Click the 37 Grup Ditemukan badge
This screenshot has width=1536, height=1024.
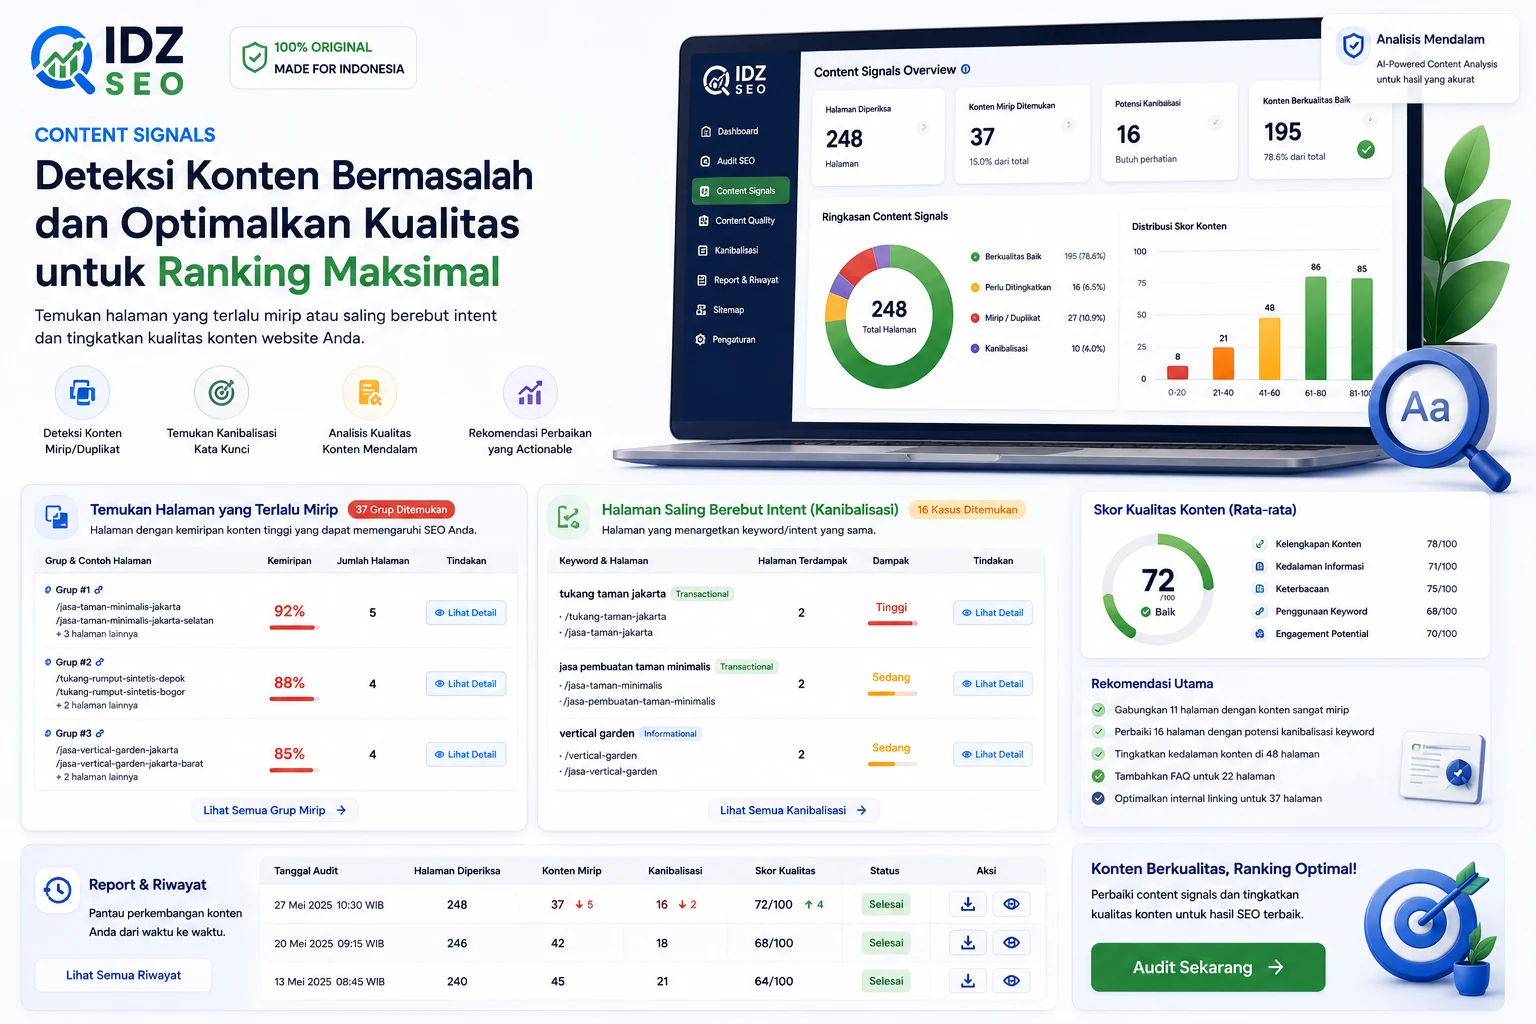[x=402, y=509]
